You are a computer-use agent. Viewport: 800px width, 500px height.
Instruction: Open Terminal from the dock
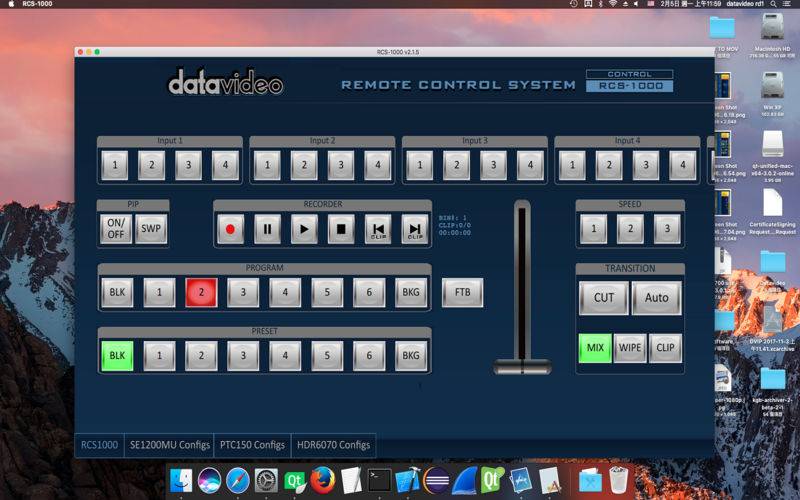[x=380, y=480]
